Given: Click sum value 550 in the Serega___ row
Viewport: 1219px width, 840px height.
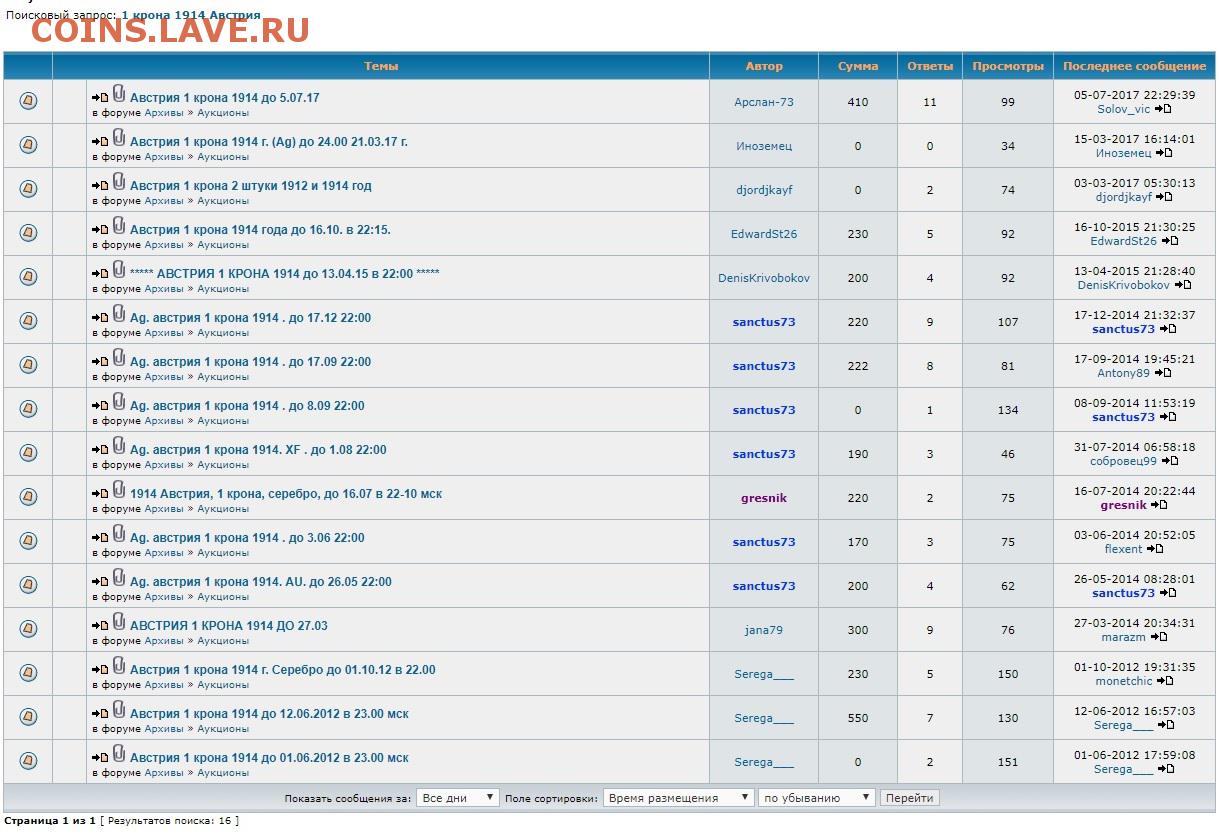Looking at the screenshot, I should pos(858,718).
